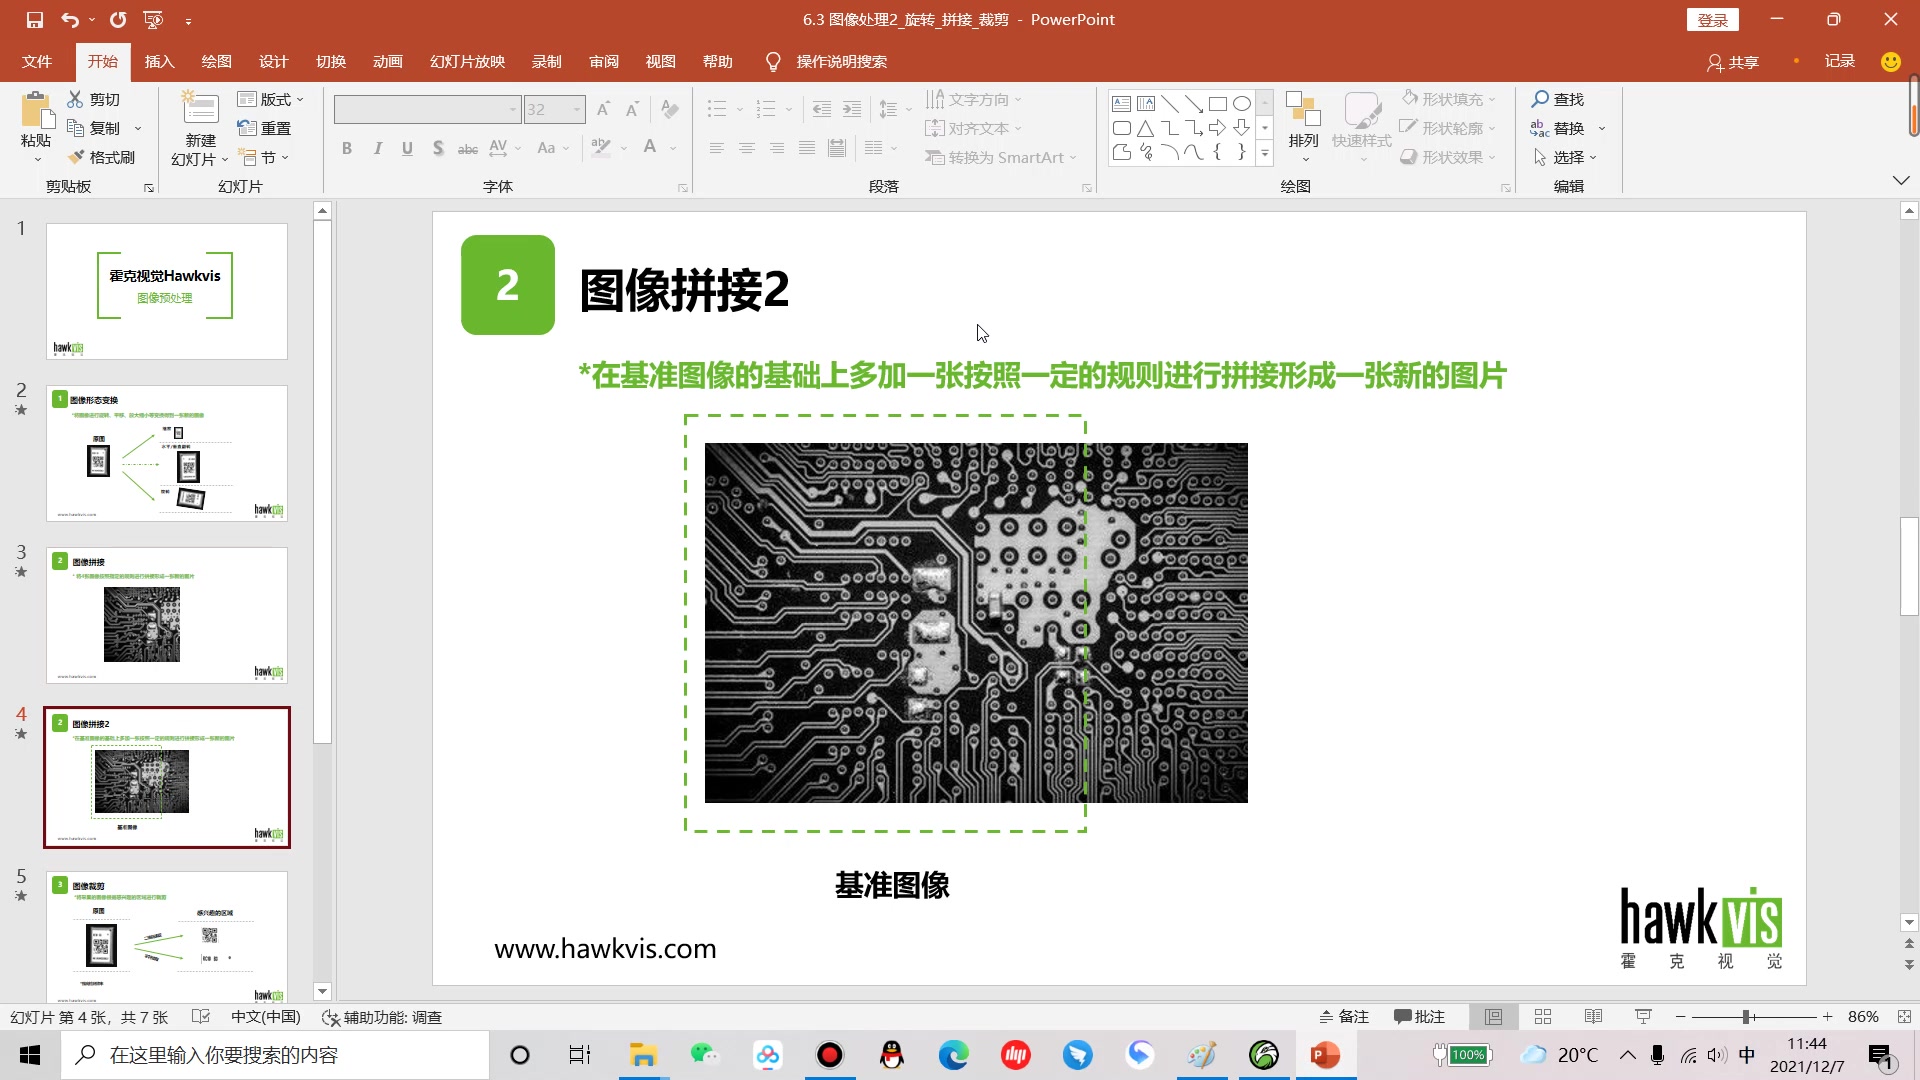Click the Format Painter (格式刷) button
The width and height of the screenshot is (1920, 1080).
click(101, 157)
